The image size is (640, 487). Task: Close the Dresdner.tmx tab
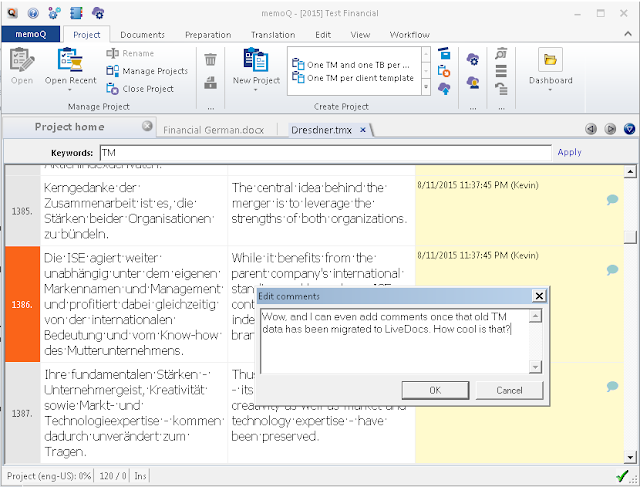coord(362,130)
